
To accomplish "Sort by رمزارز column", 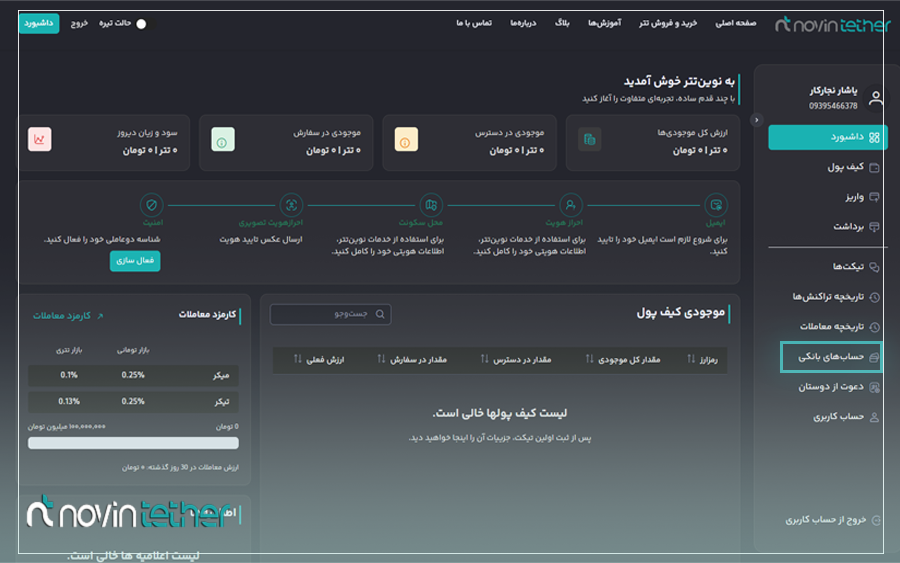I will click(703, 359).
